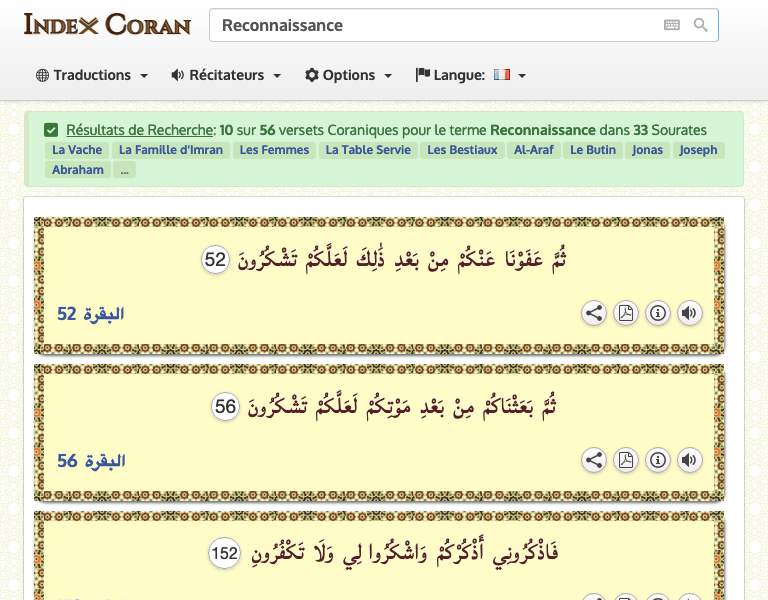Export verse 56 as PDF
The width and height of the screenshot is (768, 600).
(x=626, y=460)
